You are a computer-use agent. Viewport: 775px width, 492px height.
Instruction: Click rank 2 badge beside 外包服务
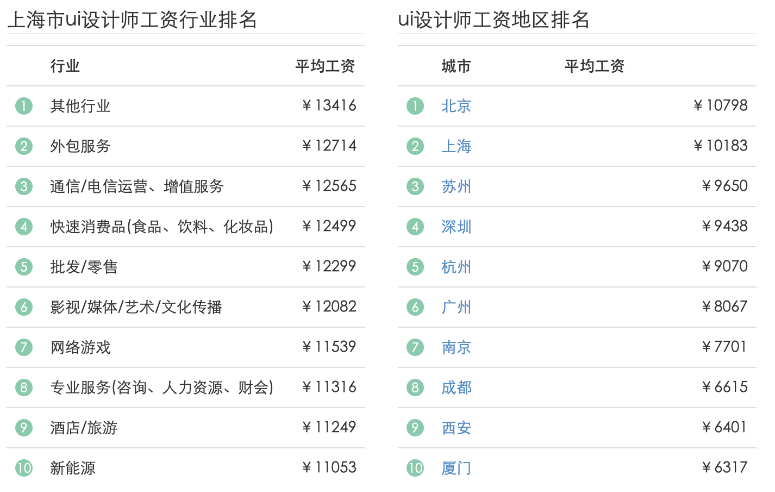point(25,146)
